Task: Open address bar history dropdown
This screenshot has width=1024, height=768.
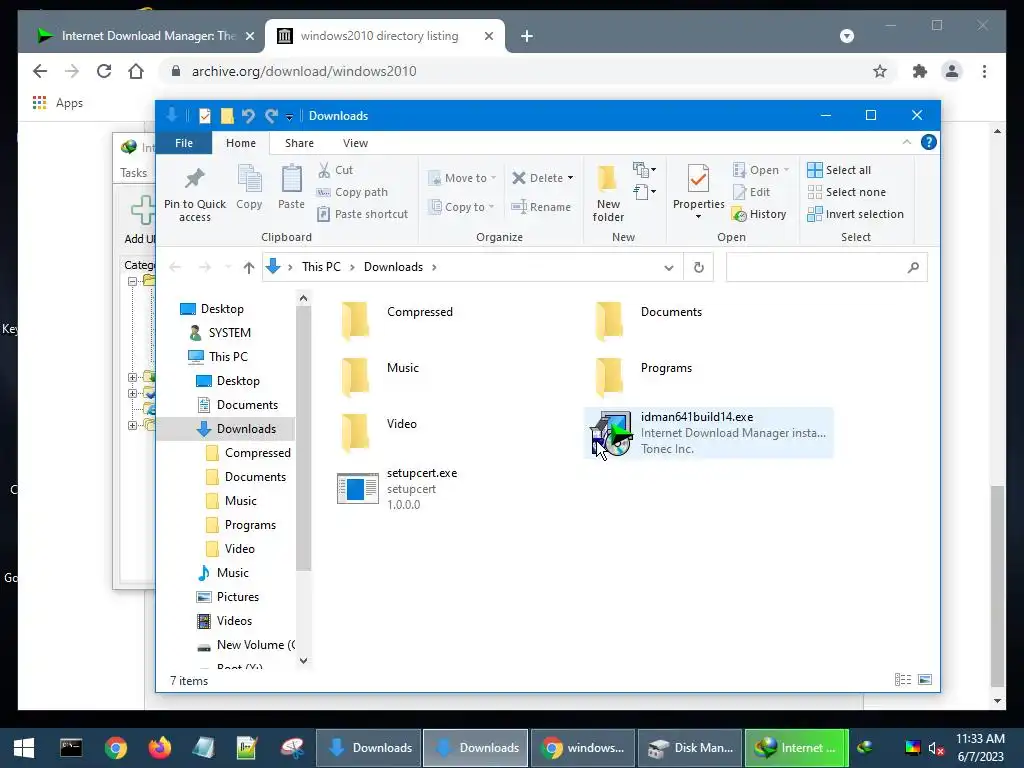Action: pos(669,267)
